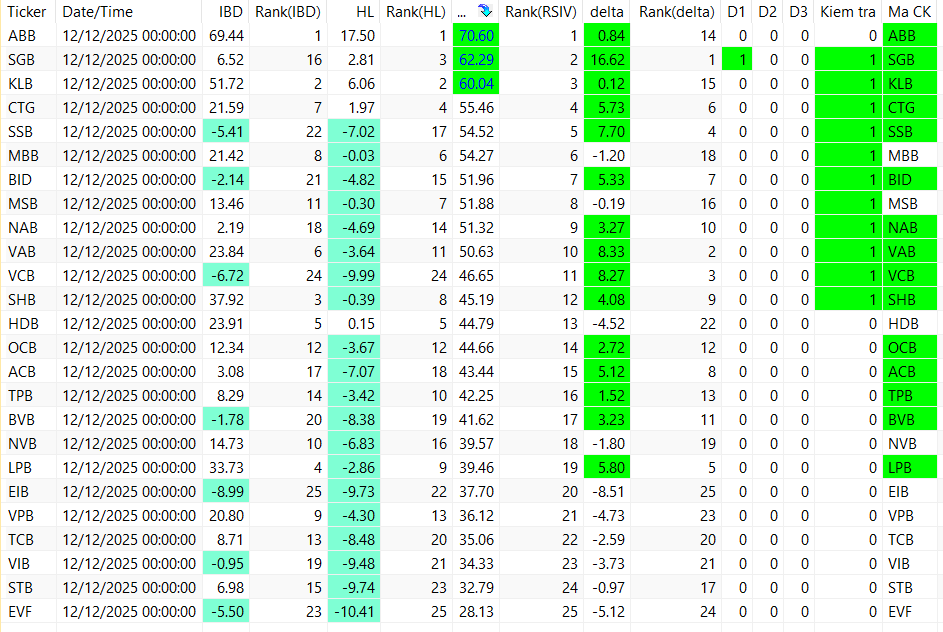Screen dimensions: 943x632
Task: Click NVB in the Ma CK column
Action: 902,443
